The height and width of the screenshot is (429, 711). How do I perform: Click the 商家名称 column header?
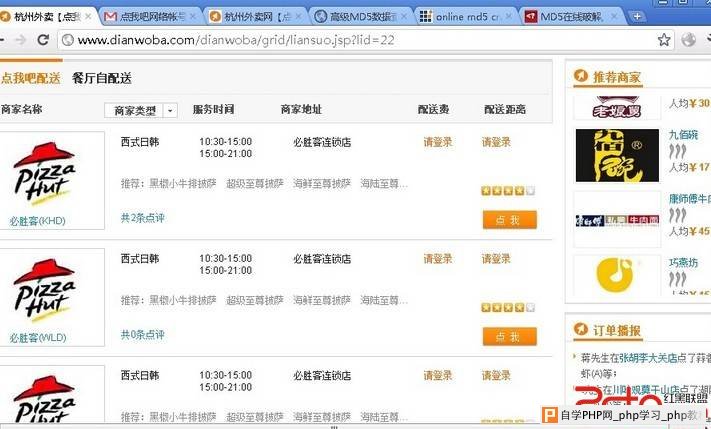coord(21,109)
